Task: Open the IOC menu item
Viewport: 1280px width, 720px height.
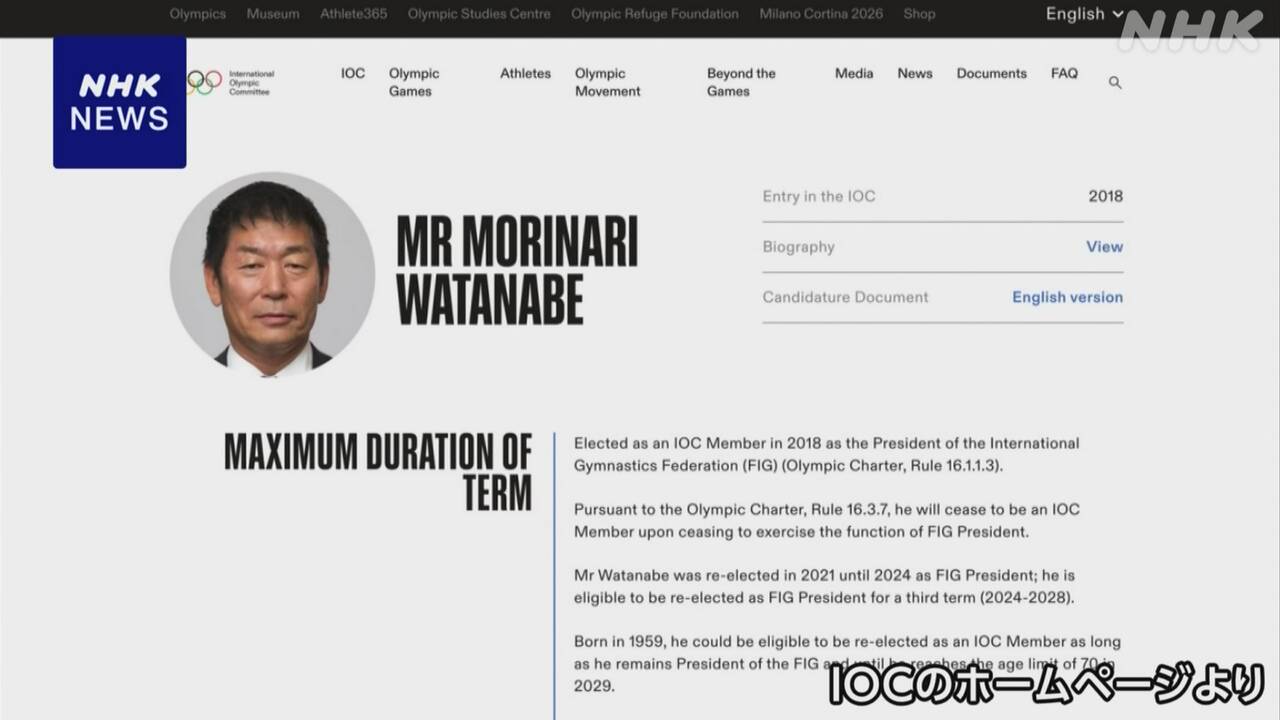Action: click(x=353, y=73)
